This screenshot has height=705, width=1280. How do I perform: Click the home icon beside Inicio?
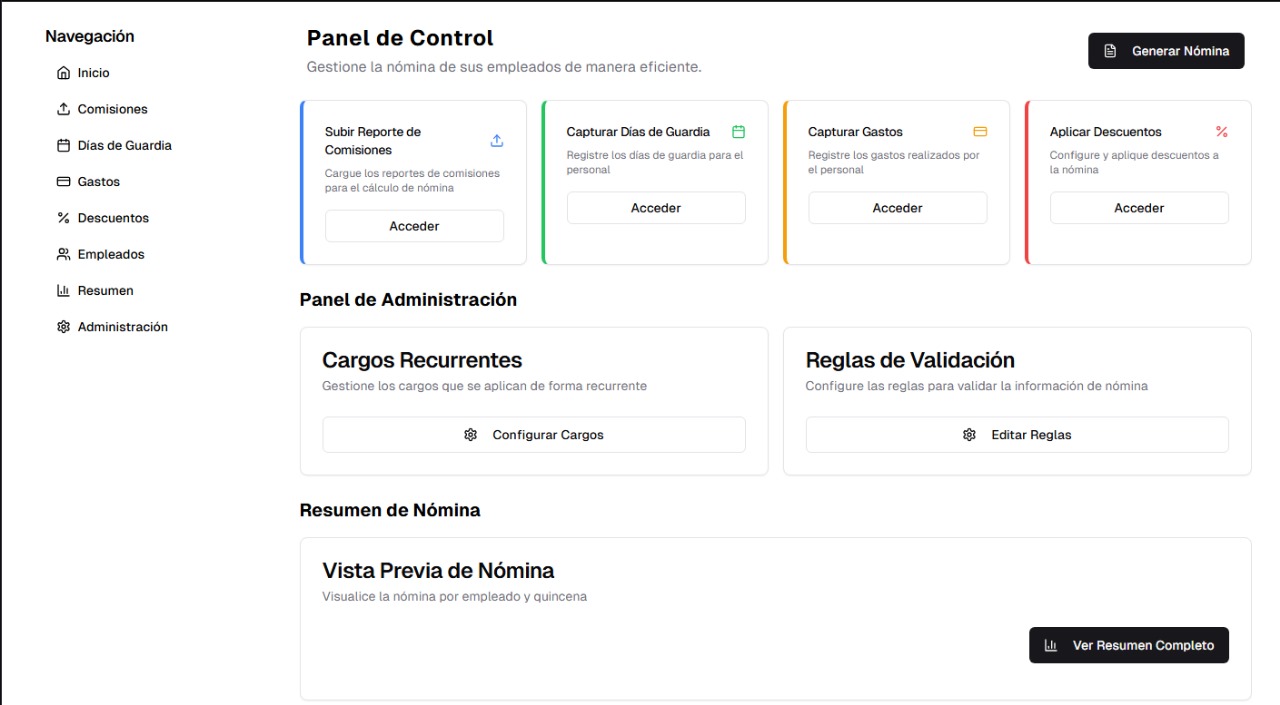click(64, 73)
